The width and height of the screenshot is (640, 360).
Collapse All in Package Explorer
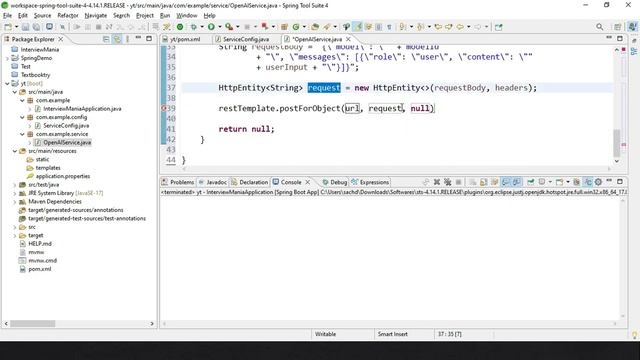tap(106, 39)
